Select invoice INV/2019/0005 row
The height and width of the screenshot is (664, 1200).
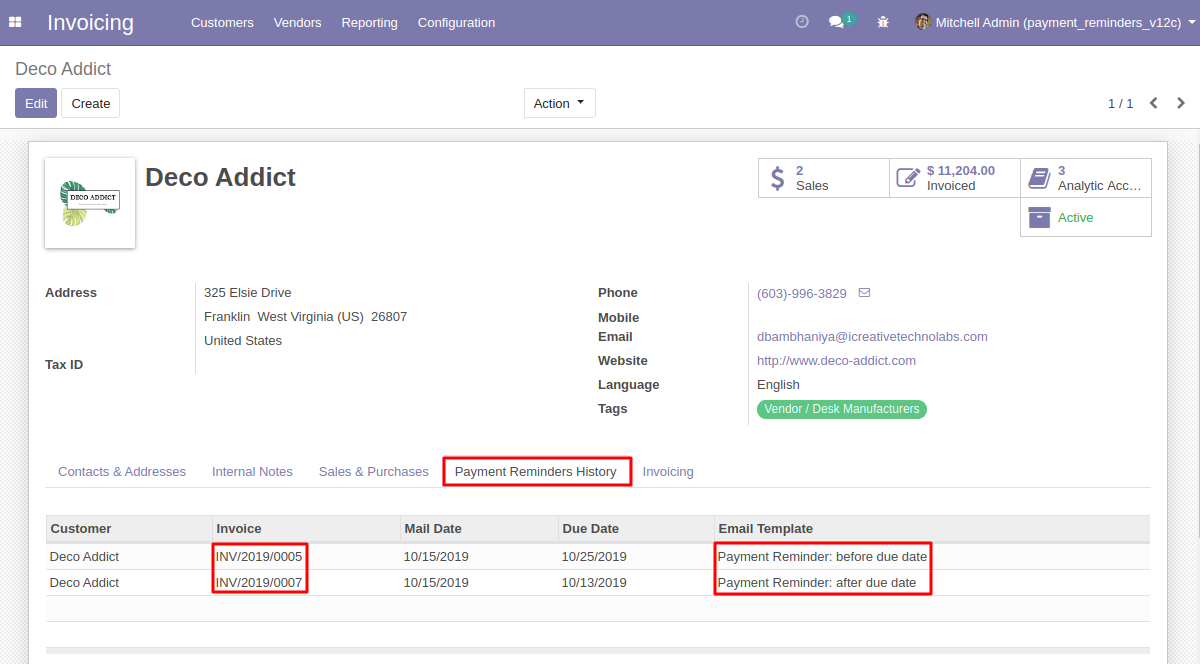coord(258,556)
